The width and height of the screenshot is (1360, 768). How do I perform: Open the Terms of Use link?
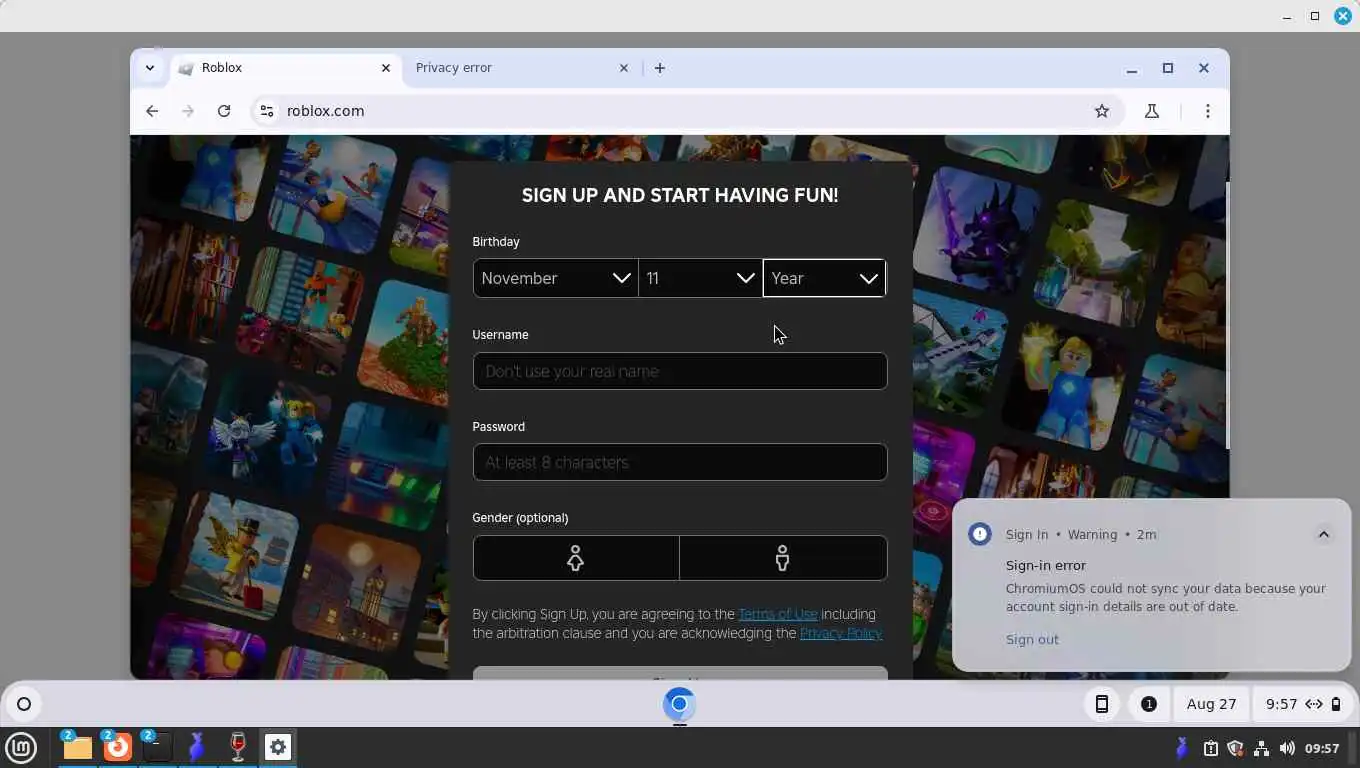pos(778,614)
